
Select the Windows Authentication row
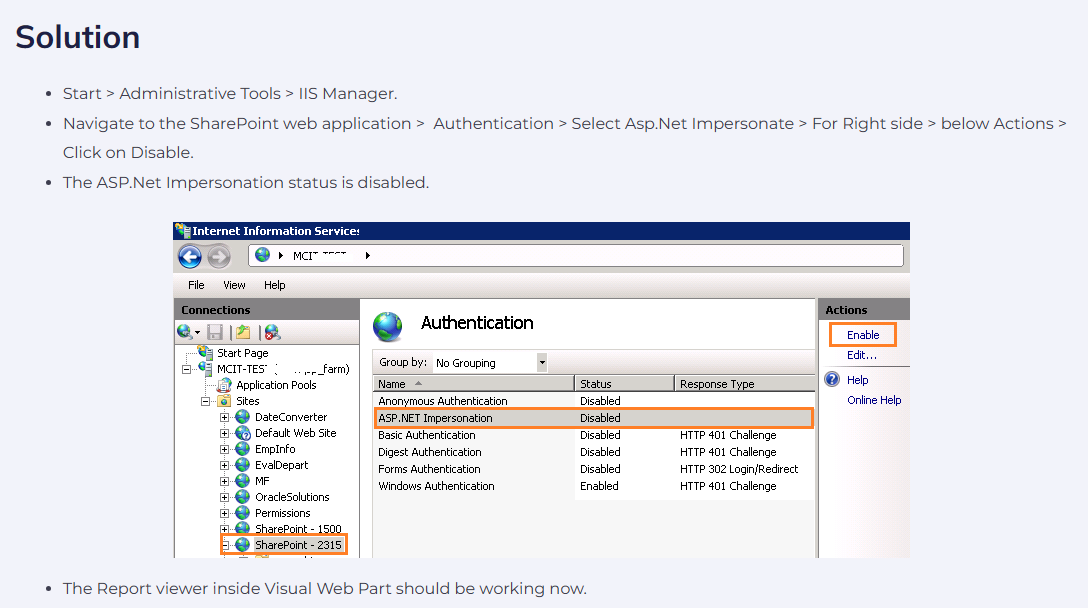click(593, 486)
